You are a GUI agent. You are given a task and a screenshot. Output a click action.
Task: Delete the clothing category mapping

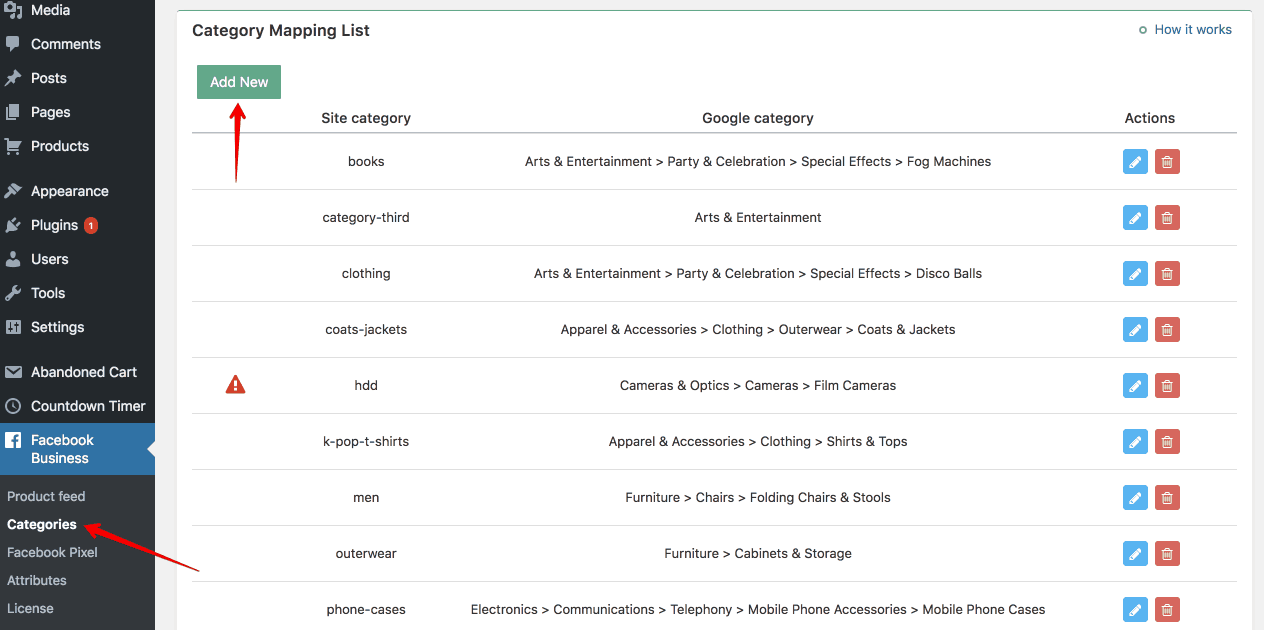1167,273
